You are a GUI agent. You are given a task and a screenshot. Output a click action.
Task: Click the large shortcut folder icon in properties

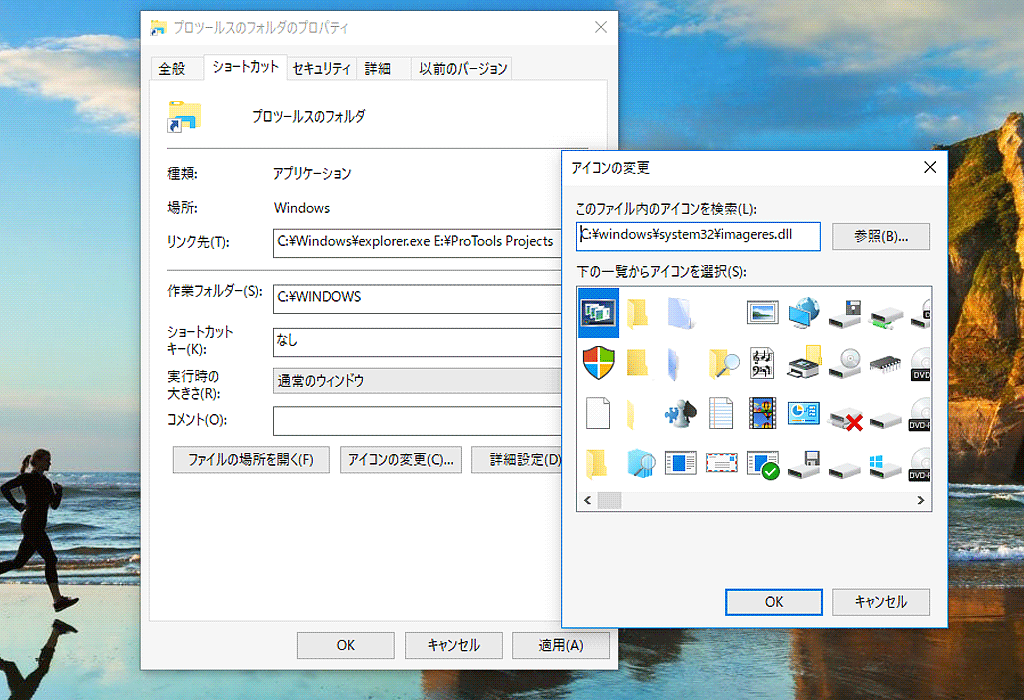click(184, 116)
